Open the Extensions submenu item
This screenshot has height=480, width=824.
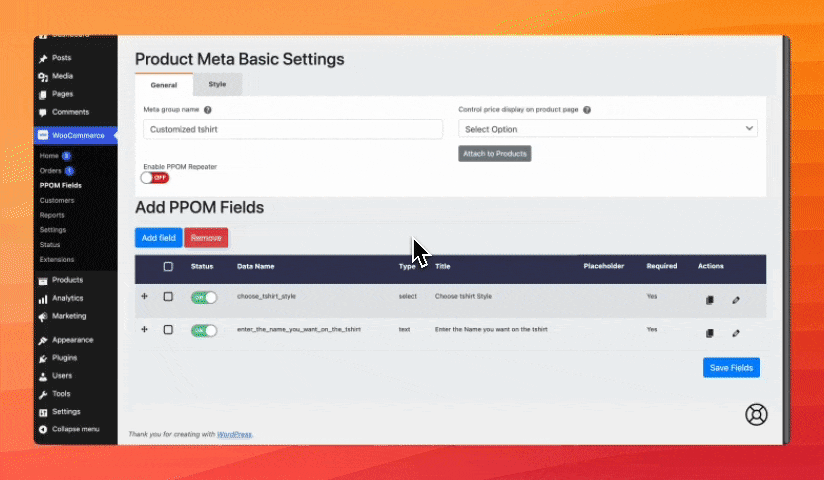(x=57, y=259)
